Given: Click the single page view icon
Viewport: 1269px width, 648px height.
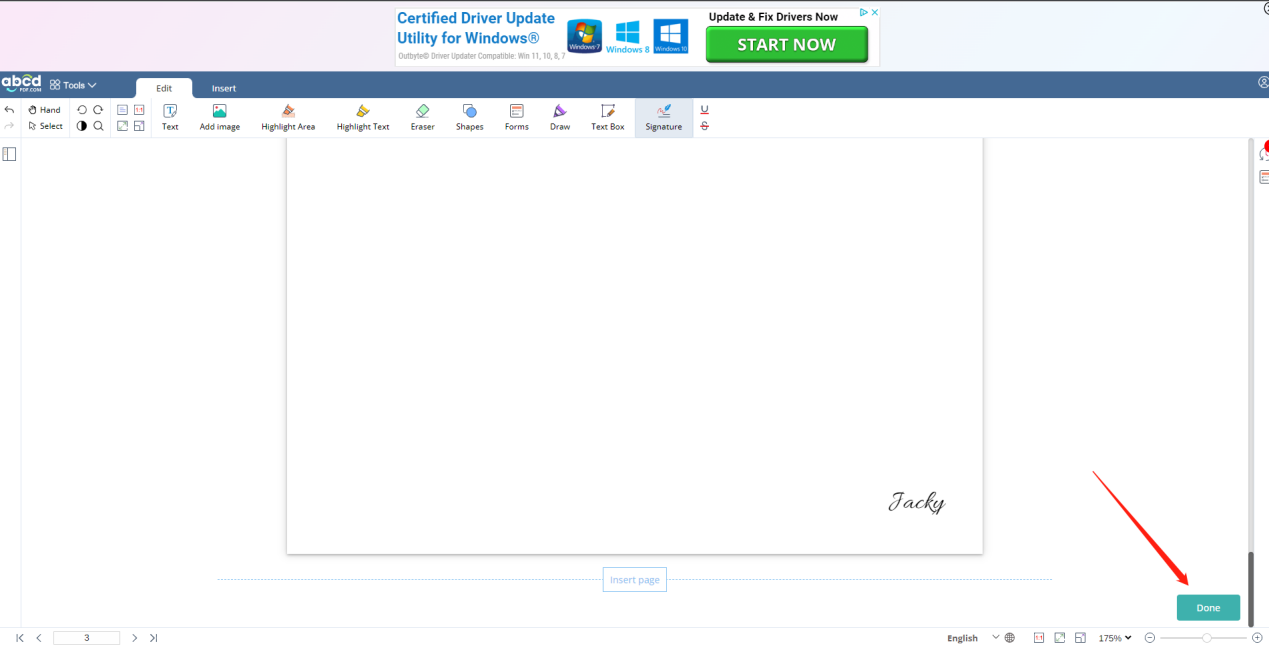Looking at the screenshot, I should [122, 110].
